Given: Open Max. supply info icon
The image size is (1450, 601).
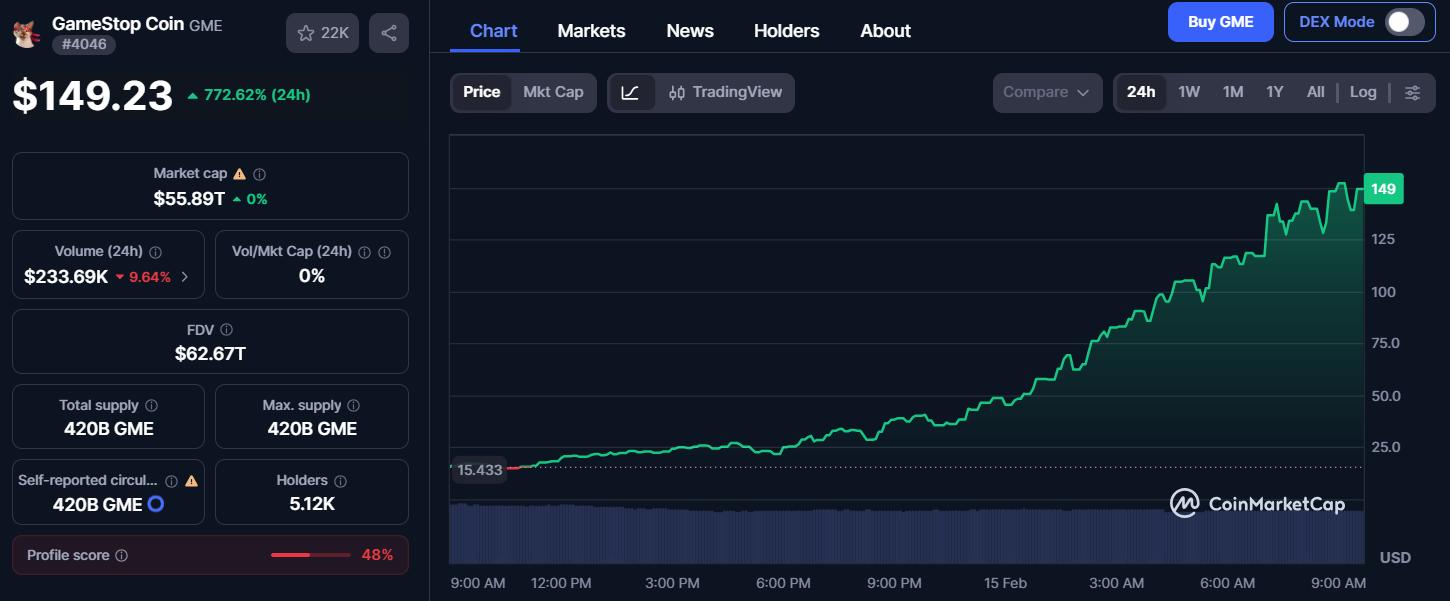Looking at the screenshot, I should point(354,406).
